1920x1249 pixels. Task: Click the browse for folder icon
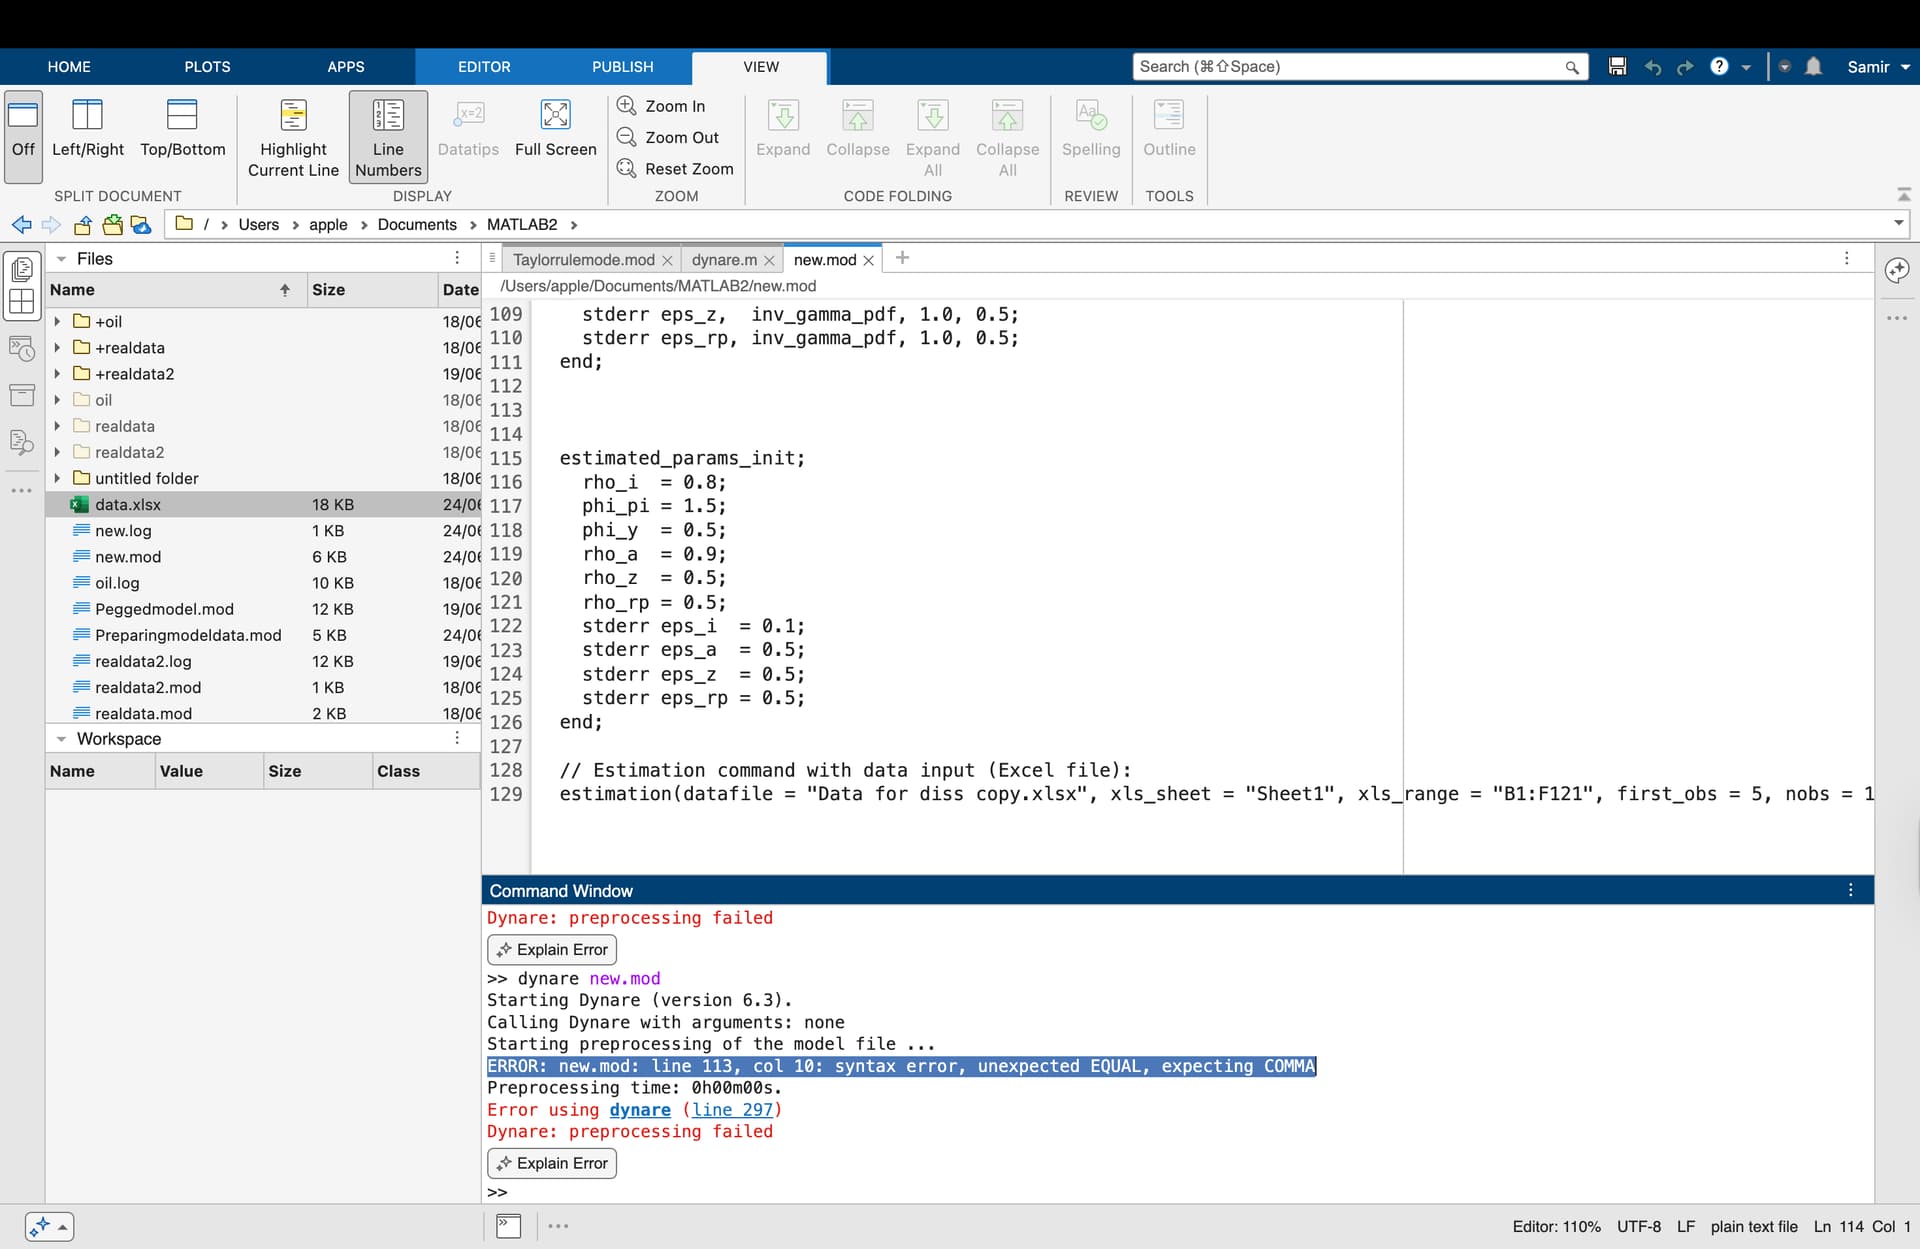(x=112, y=224)
